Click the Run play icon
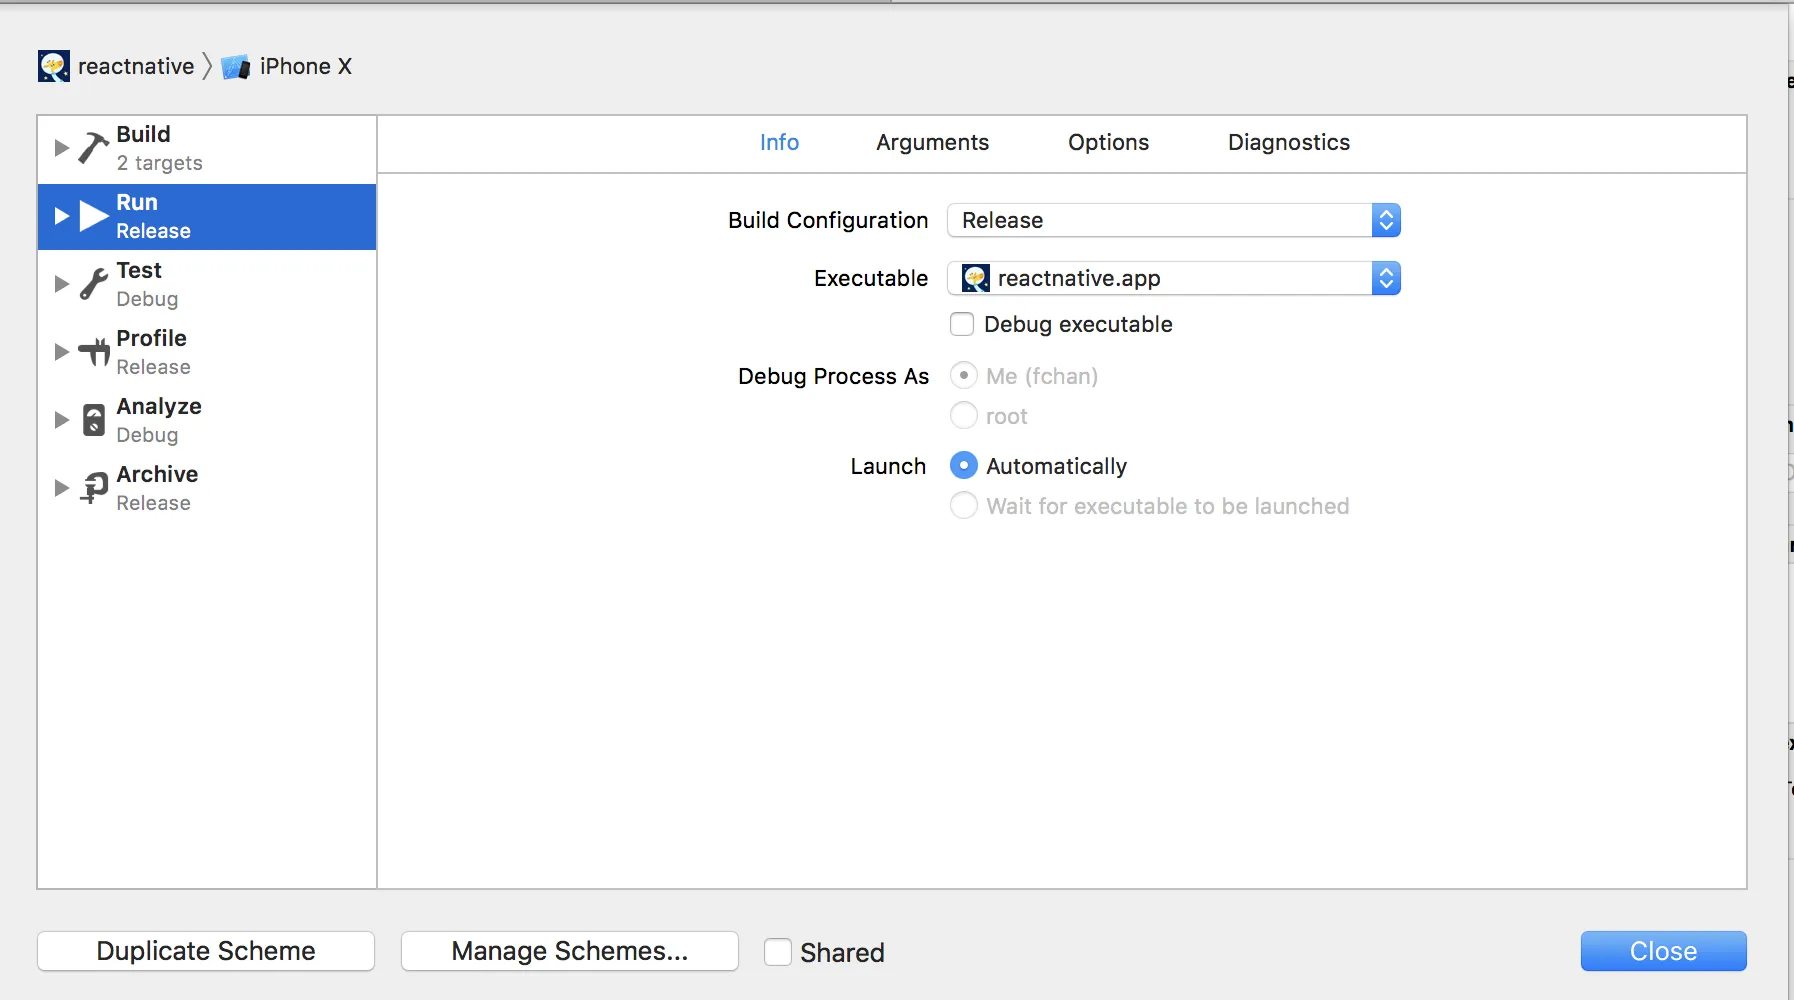The height and width of the screenshot is (1000, 1794). 94,216
